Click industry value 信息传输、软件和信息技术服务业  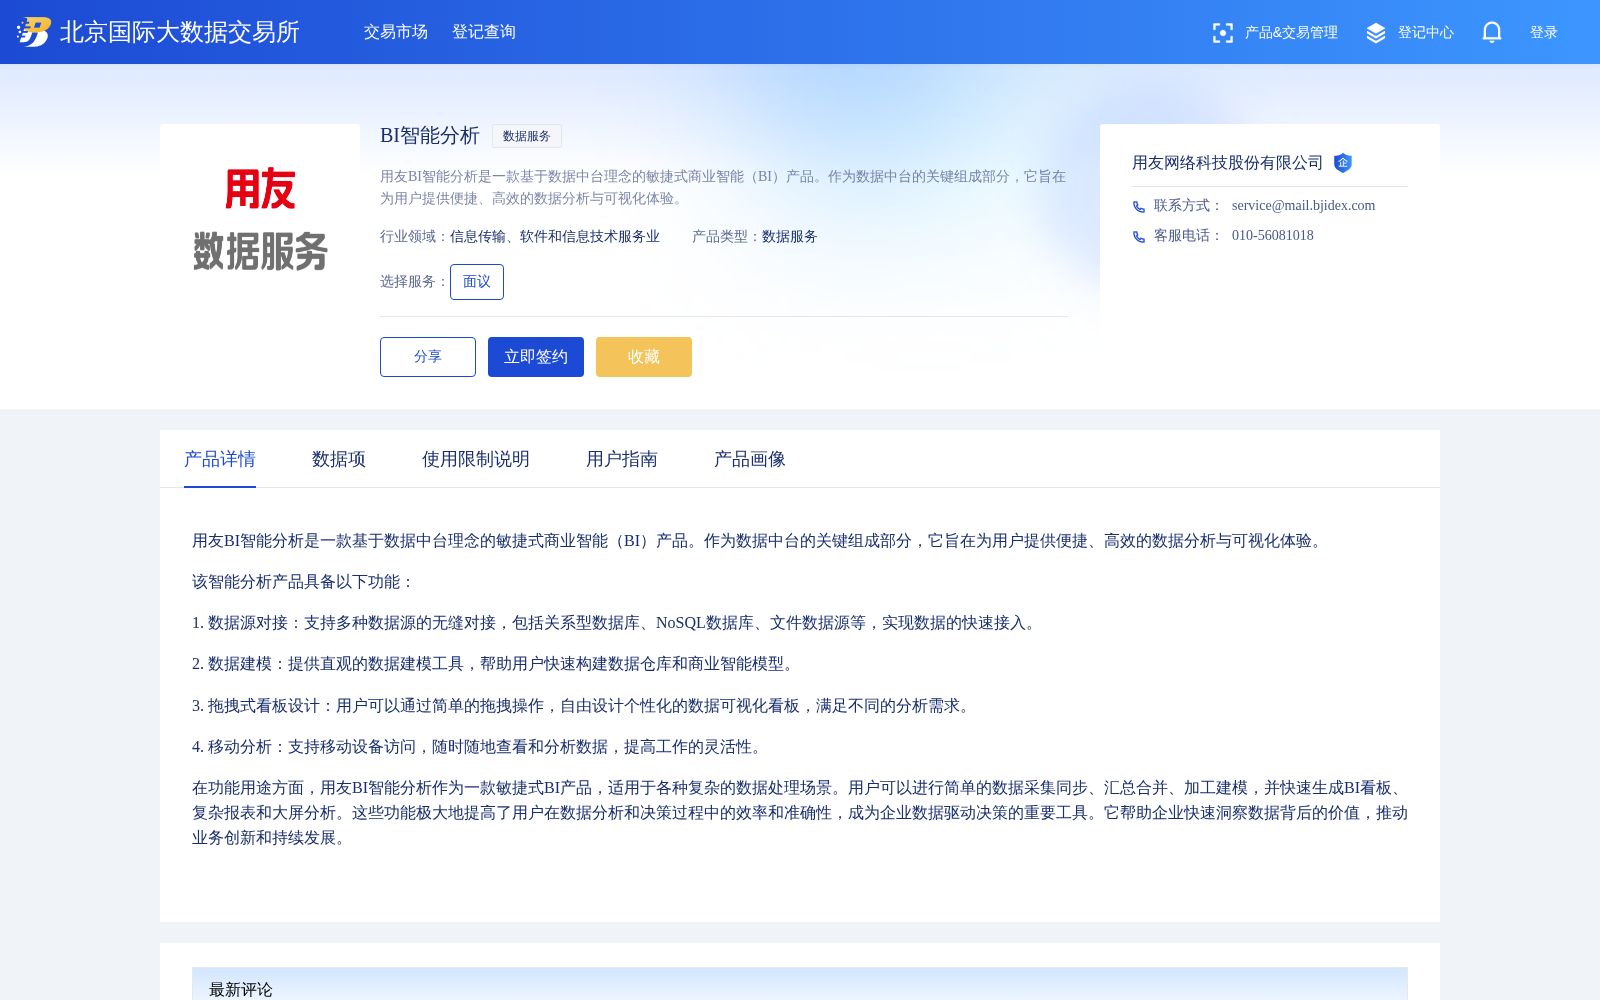coord(555,237)
